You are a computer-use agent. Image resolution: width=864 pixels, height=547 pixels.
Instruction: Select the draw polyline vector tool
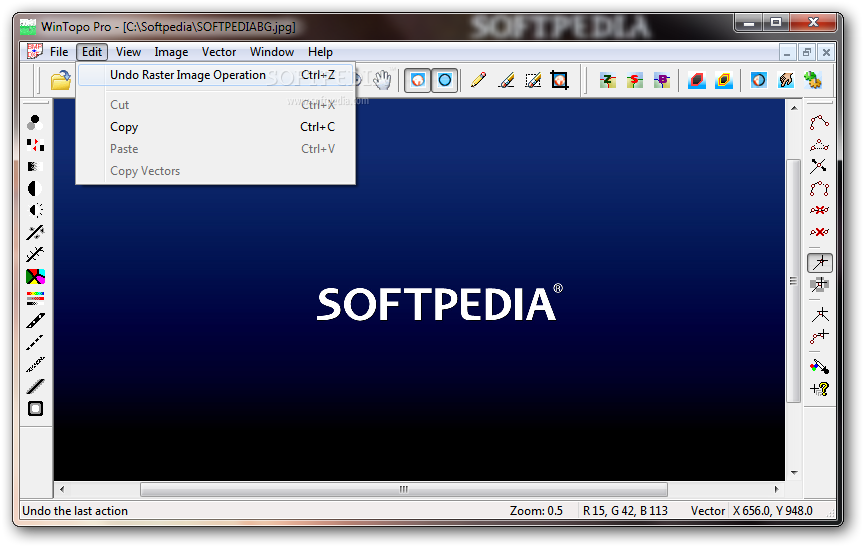(x=819, y=122)
